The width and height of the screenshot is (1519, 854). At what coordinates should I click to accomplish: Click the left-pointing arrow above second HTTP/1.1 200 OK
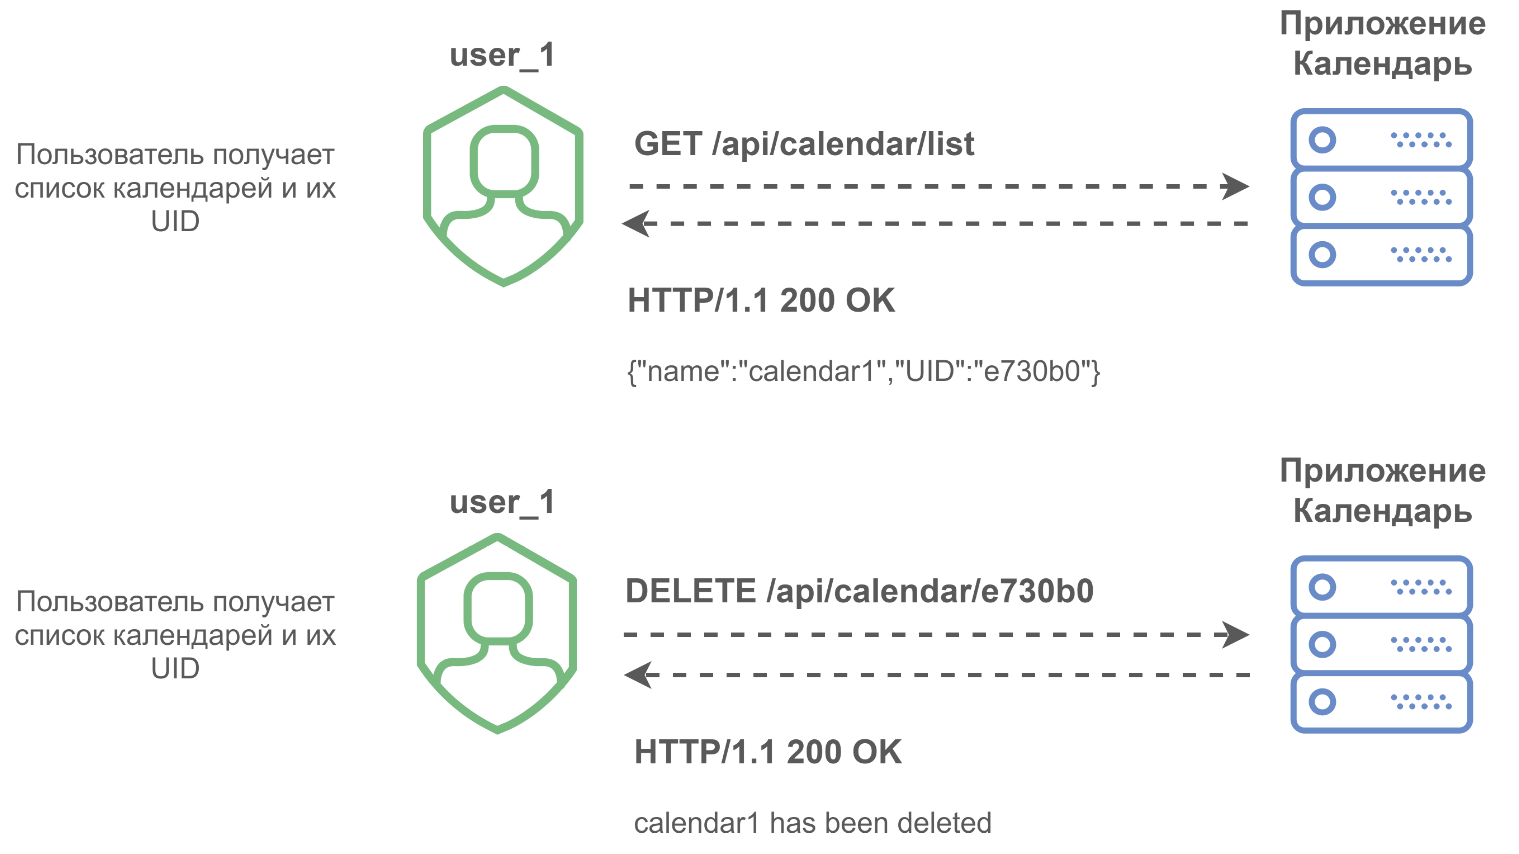pyautogui.click(x=936, y=675)
